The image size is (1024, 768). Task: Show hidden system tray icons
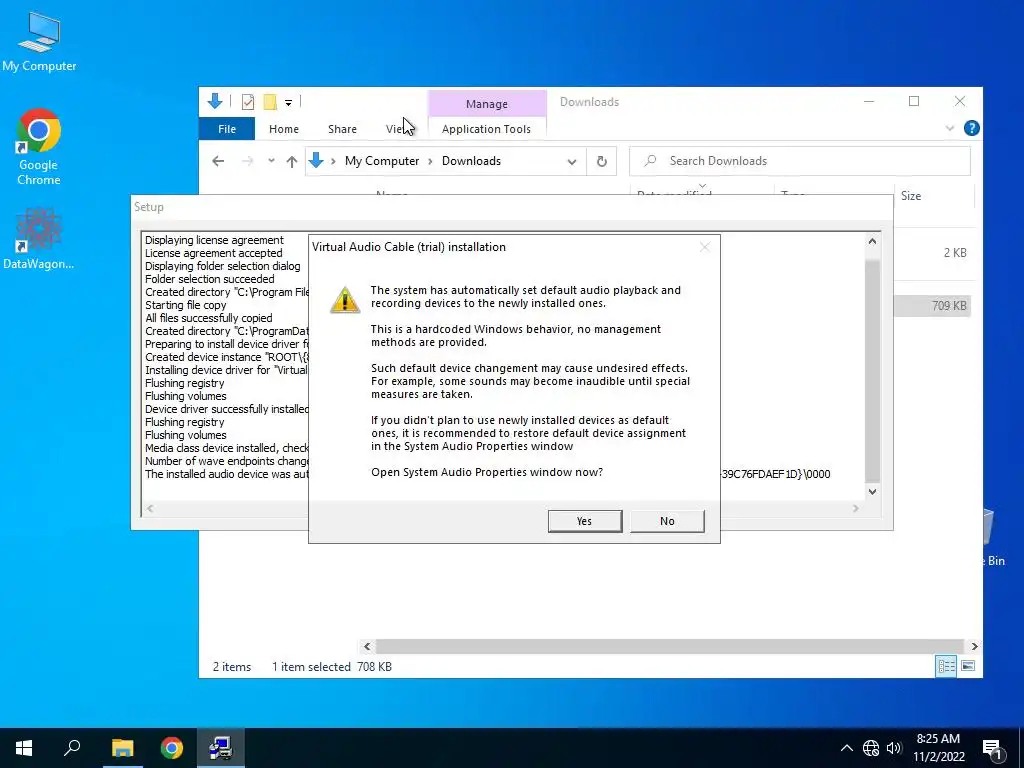(846, 748)
